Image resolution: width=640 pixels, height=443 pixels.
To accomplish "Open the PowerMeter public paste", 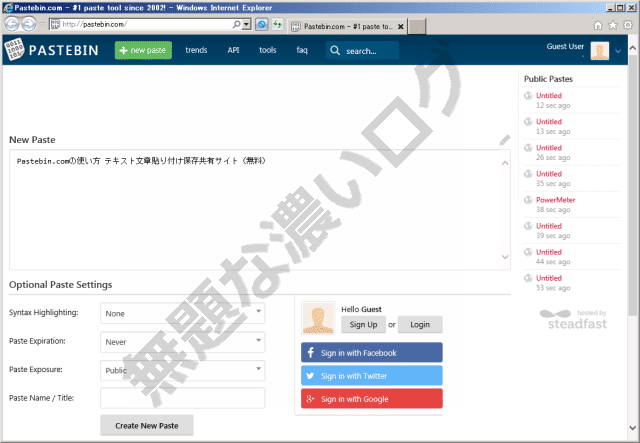I will (x=556, y=200).
